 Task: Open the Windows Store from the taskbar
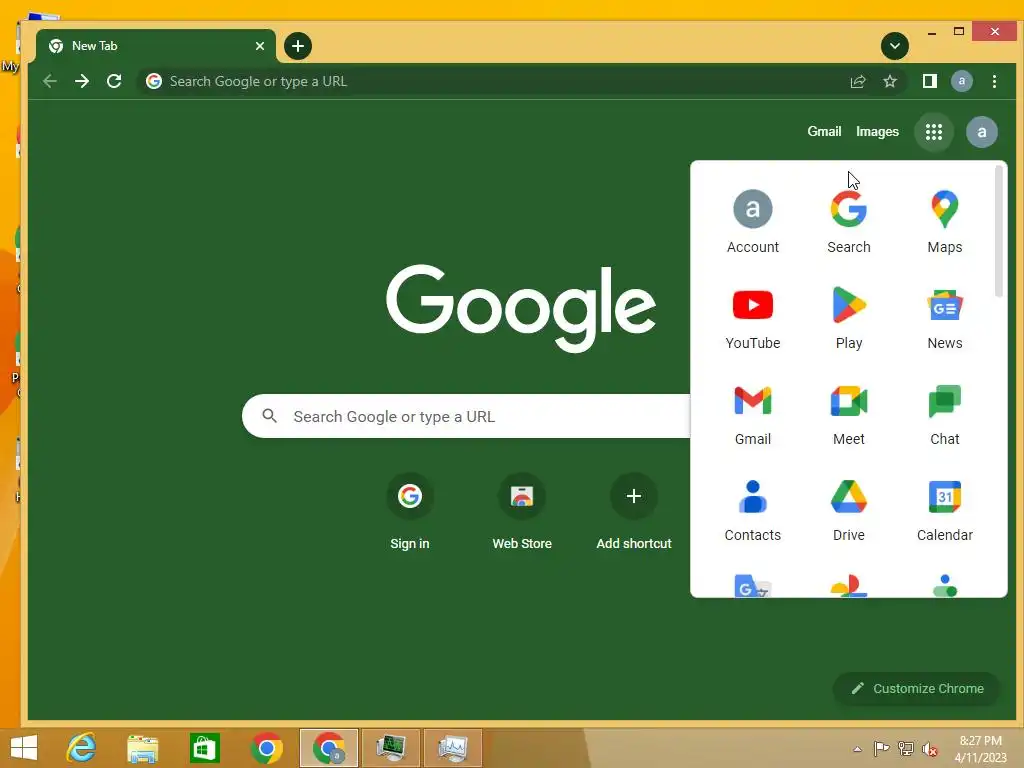pyautogui.click(x=204, y=748)
